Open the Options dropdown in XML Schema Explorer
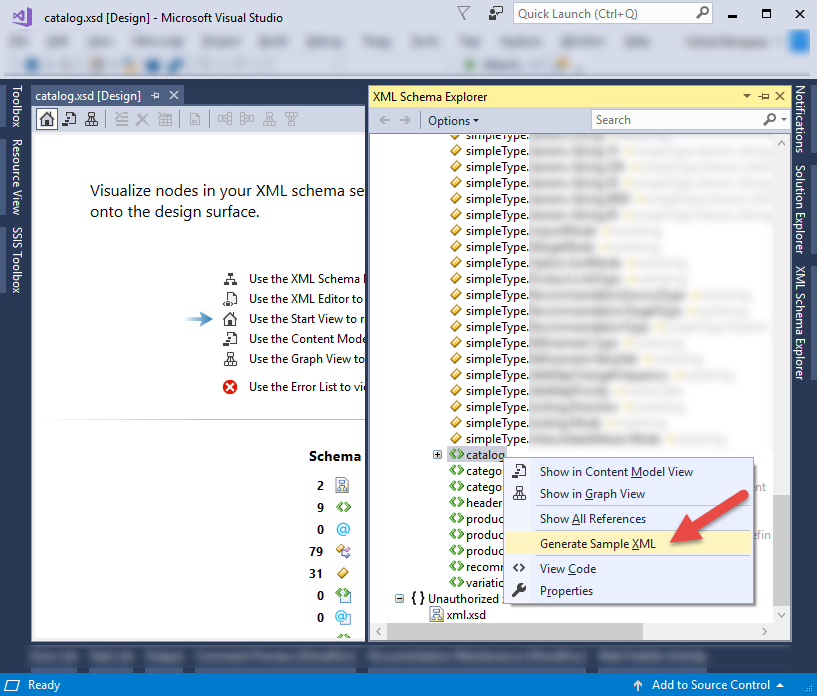This screenshot has height=696, width=817. [x=453, y=119]
